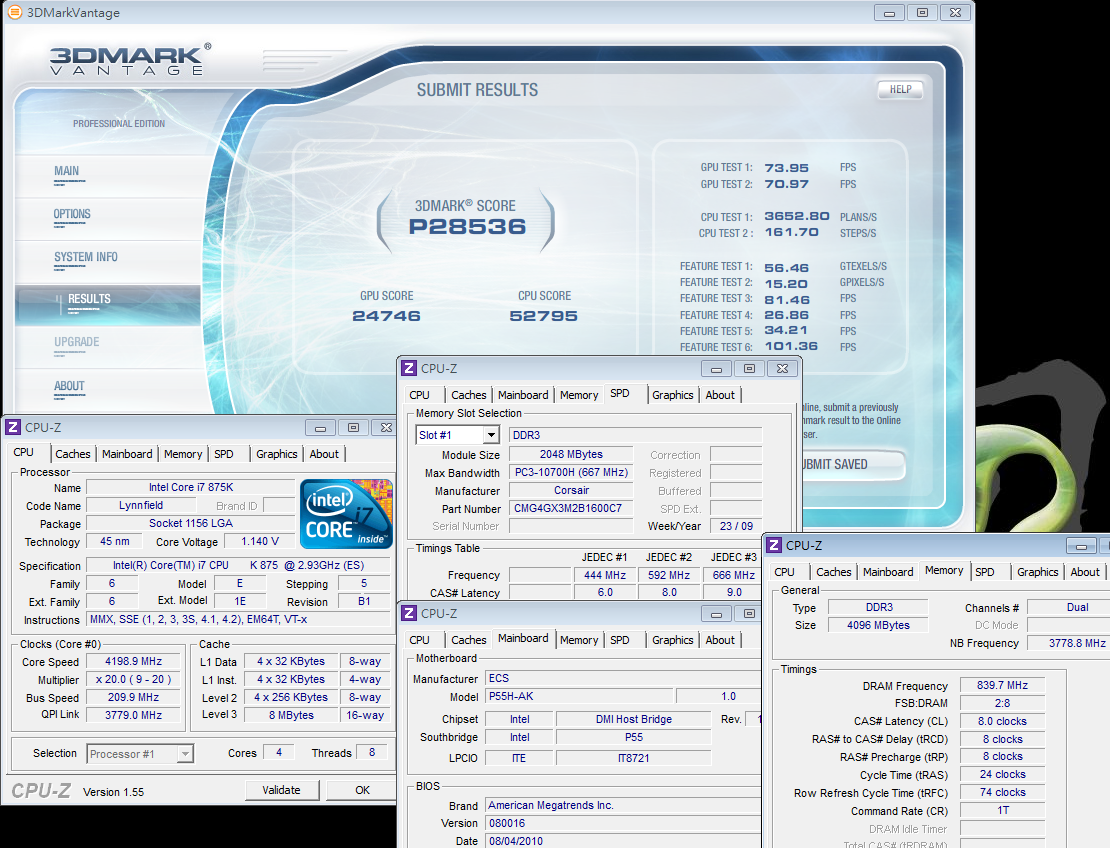1110x848 pixels.
Task: Click the Z logo icon of the CPU-Z Mainboard window
Action: pos(408,613)
